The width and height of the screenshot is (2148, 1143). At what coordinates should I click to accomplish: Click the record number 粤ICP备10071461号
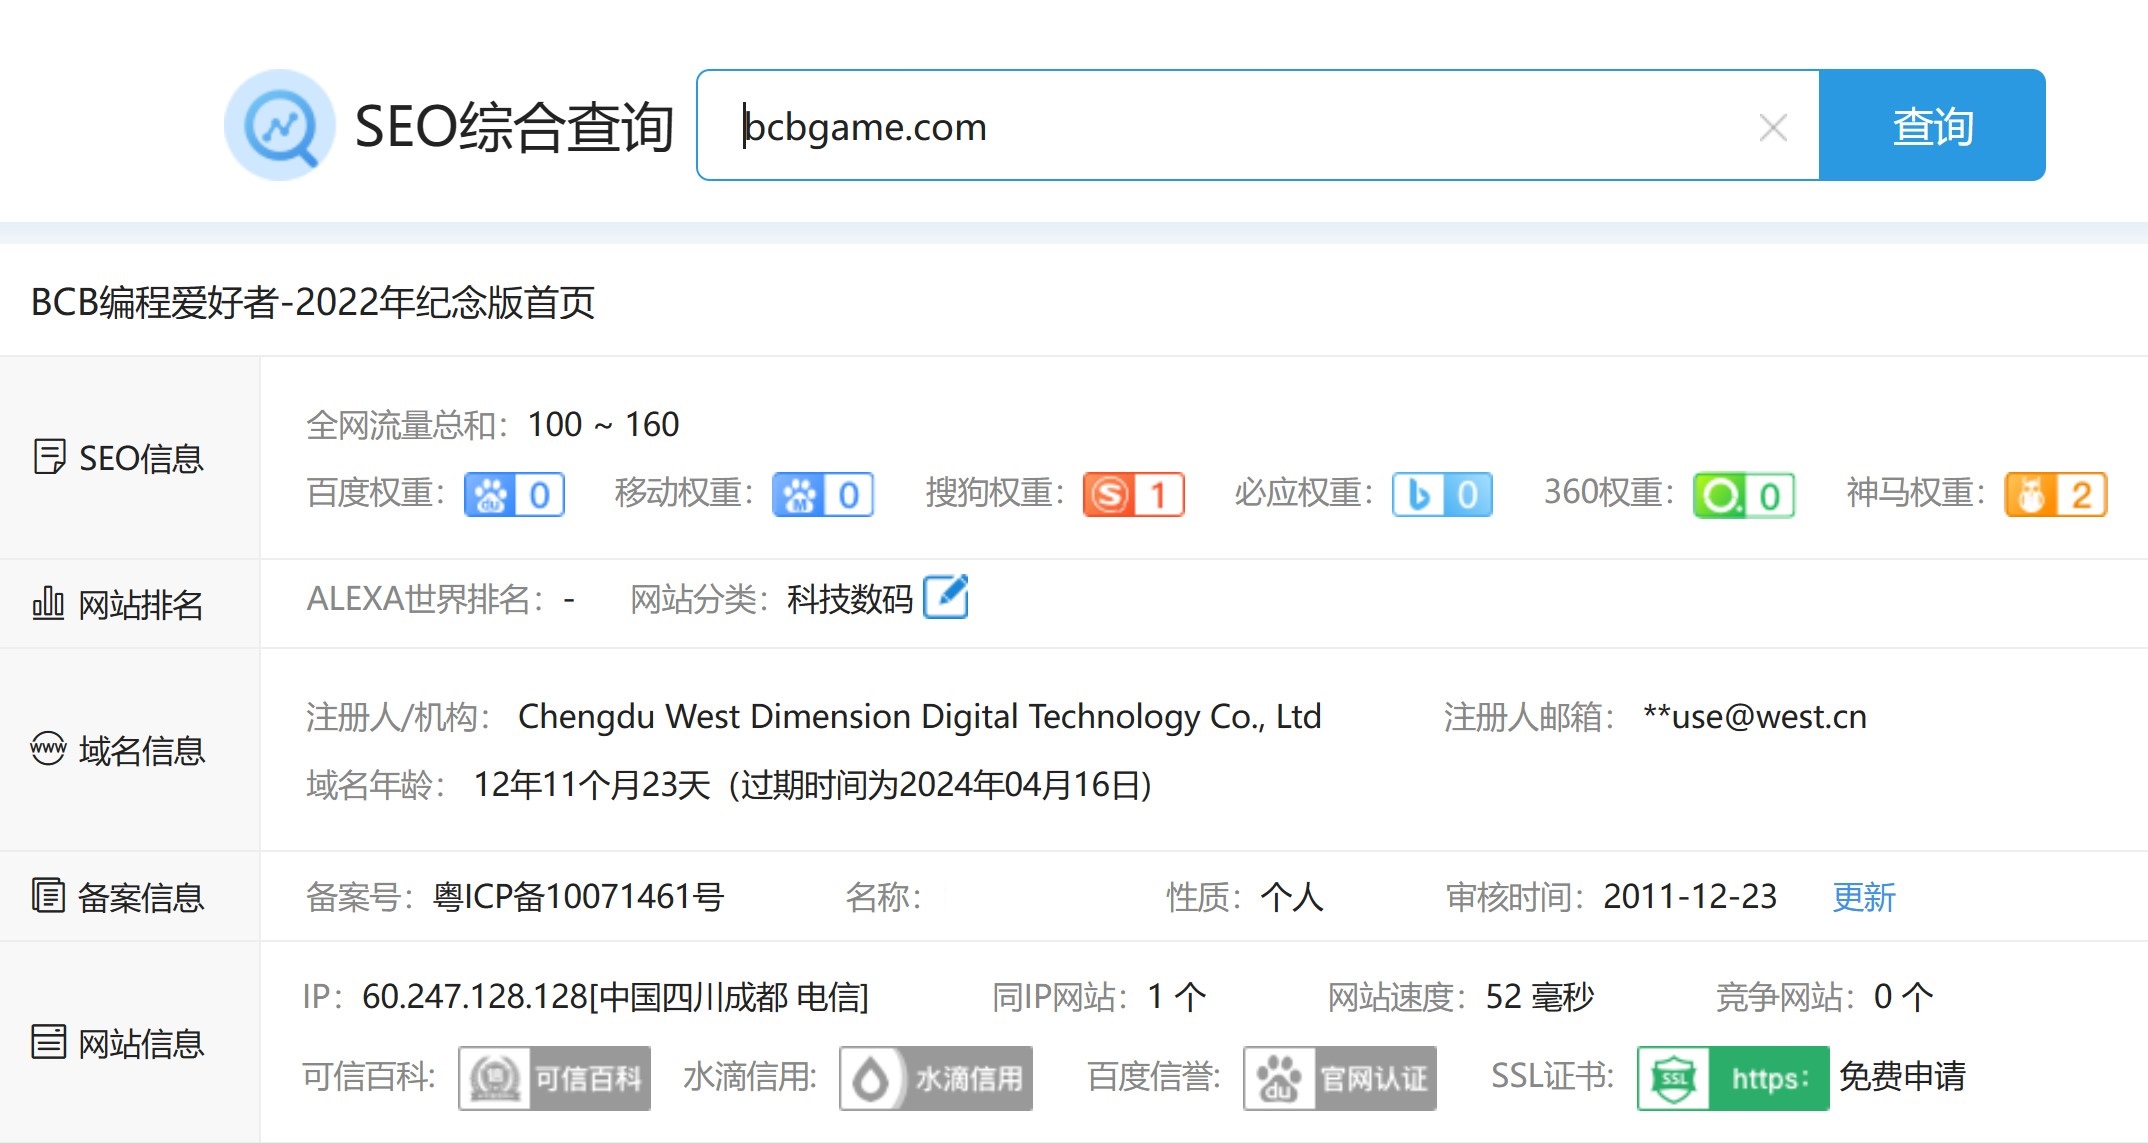tap(578, 897)
